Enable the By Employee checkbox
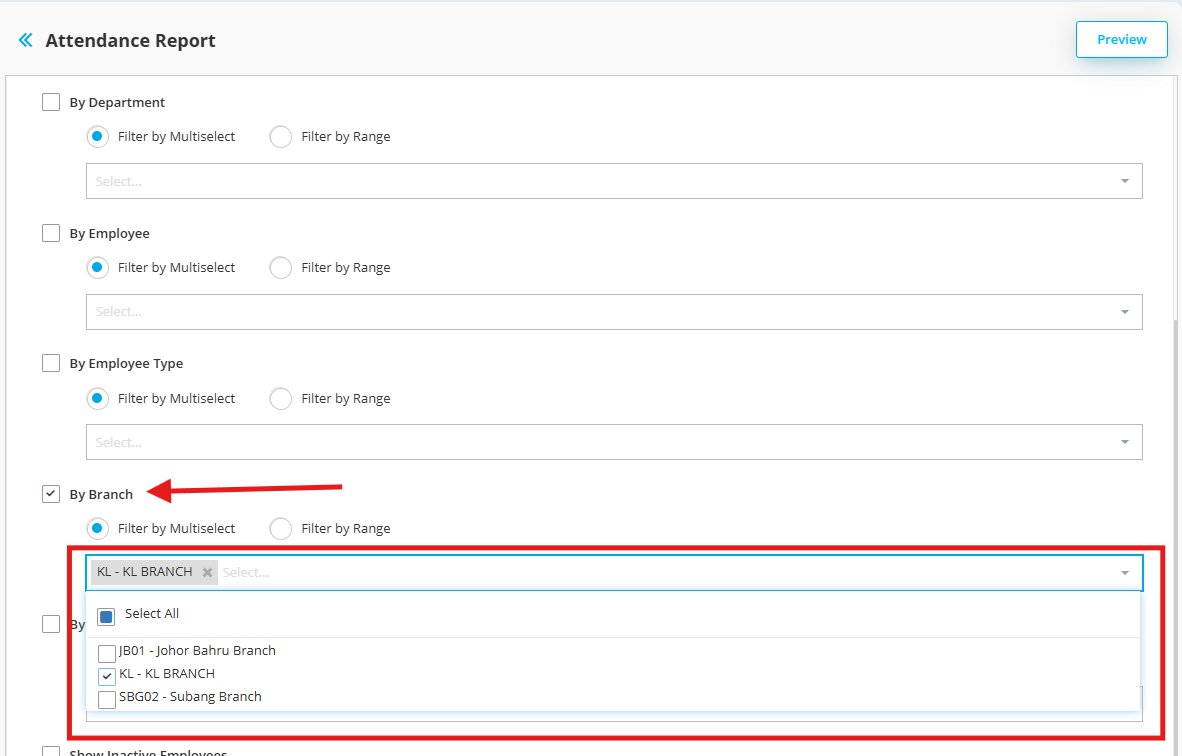The width and height of the screenshot is (1182, 756). [51, 233]
